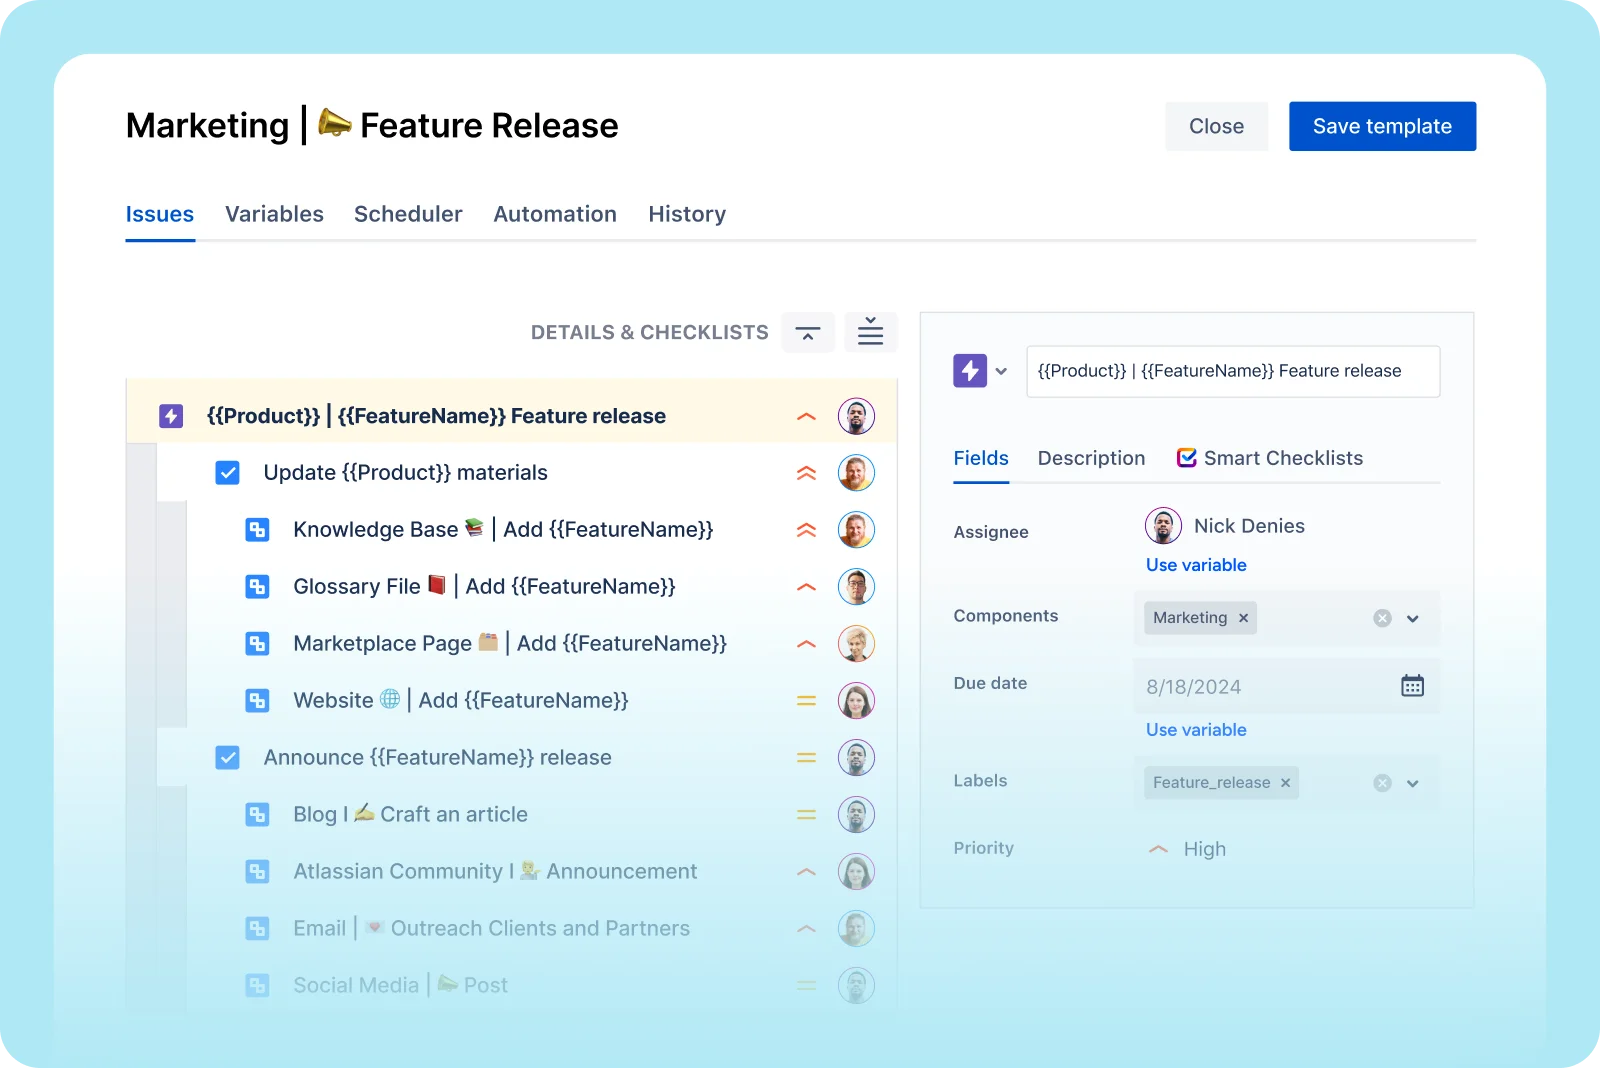Click assignee avatar on Update materials row
Viewport: 1600px width, 1068px height.
point(856,473)
